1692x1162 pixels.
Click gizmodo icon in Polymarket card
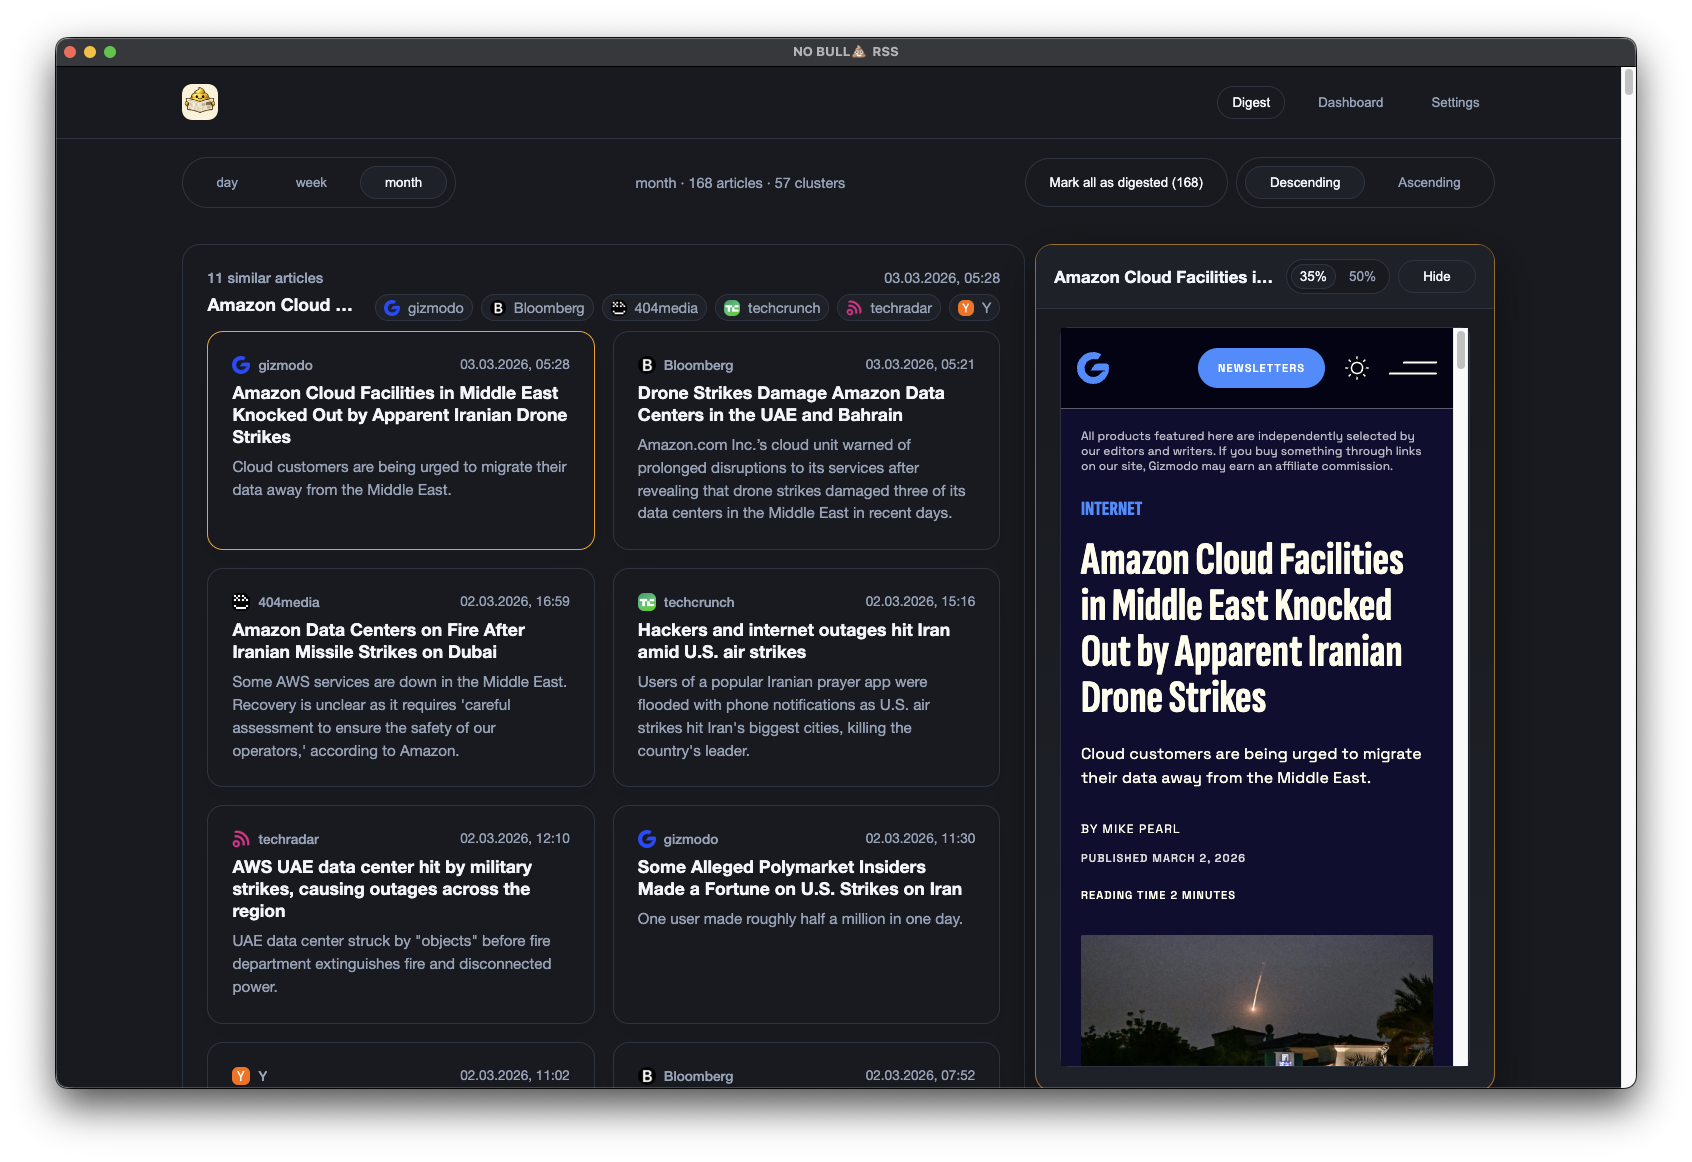(x=647, y=839)
